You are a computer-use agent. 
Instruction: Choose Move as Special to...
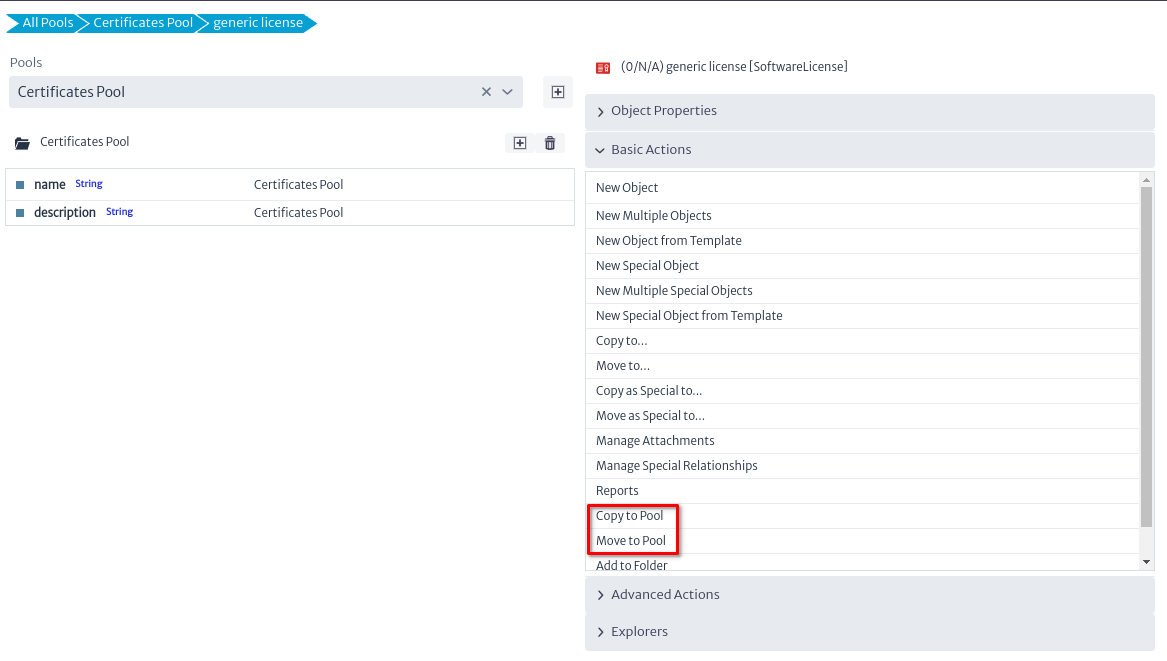[x=863, y=416]
